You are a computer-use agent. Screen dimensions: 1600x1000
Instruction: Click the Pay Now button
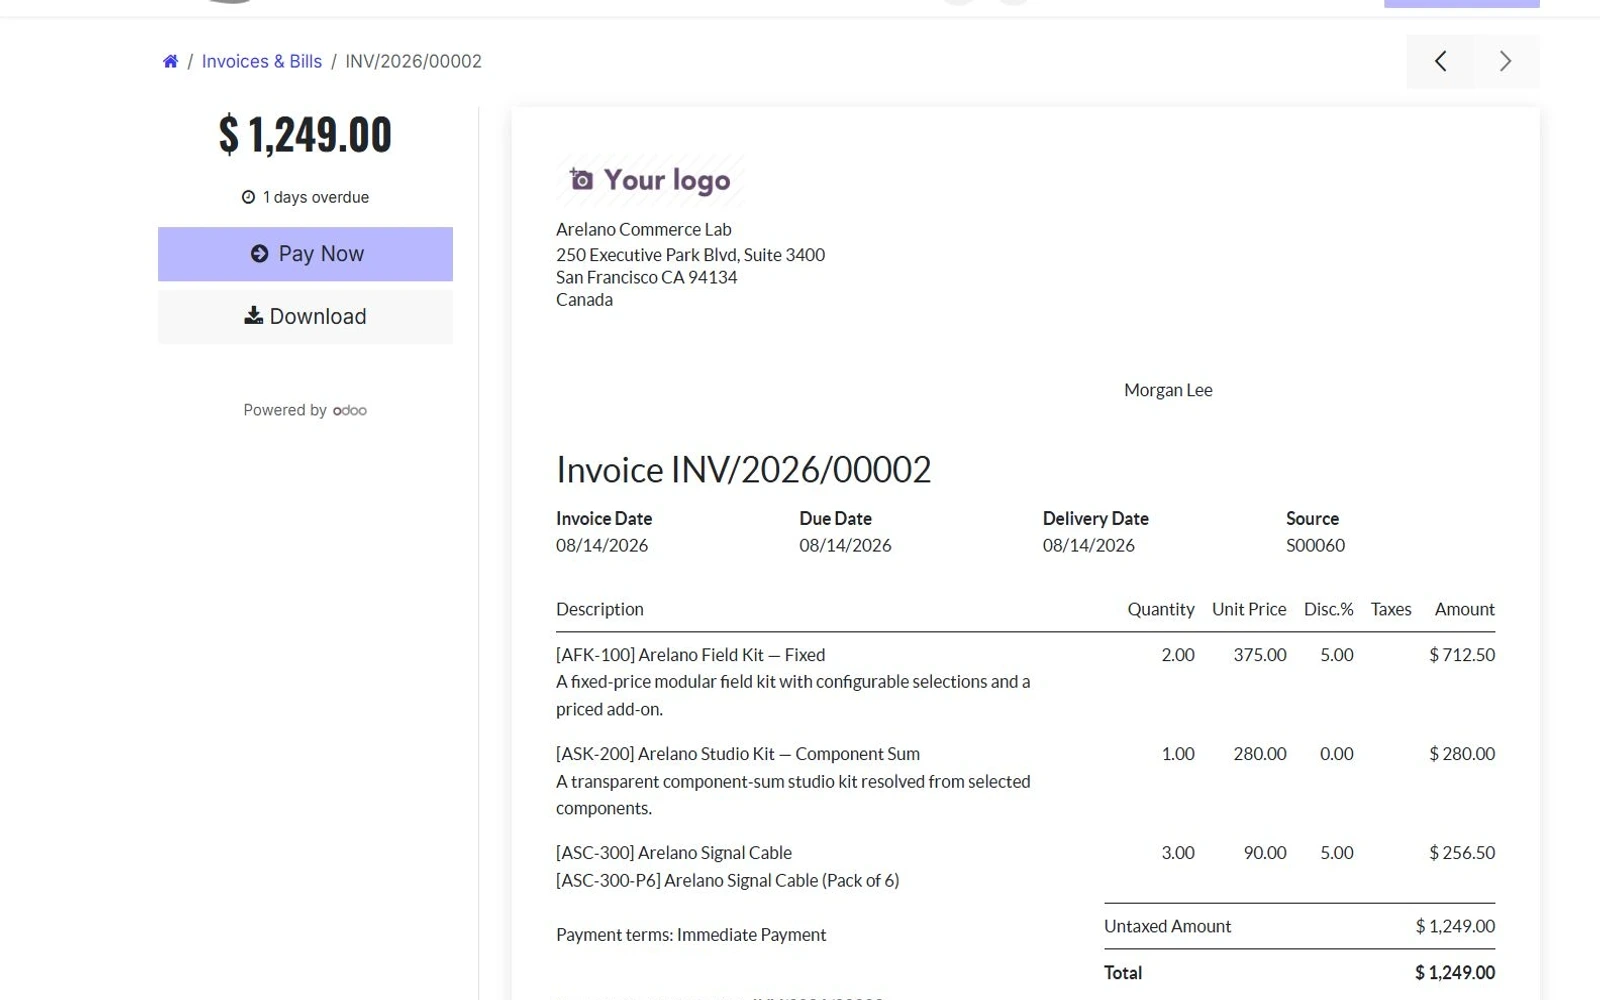click(x=305, y=254)
